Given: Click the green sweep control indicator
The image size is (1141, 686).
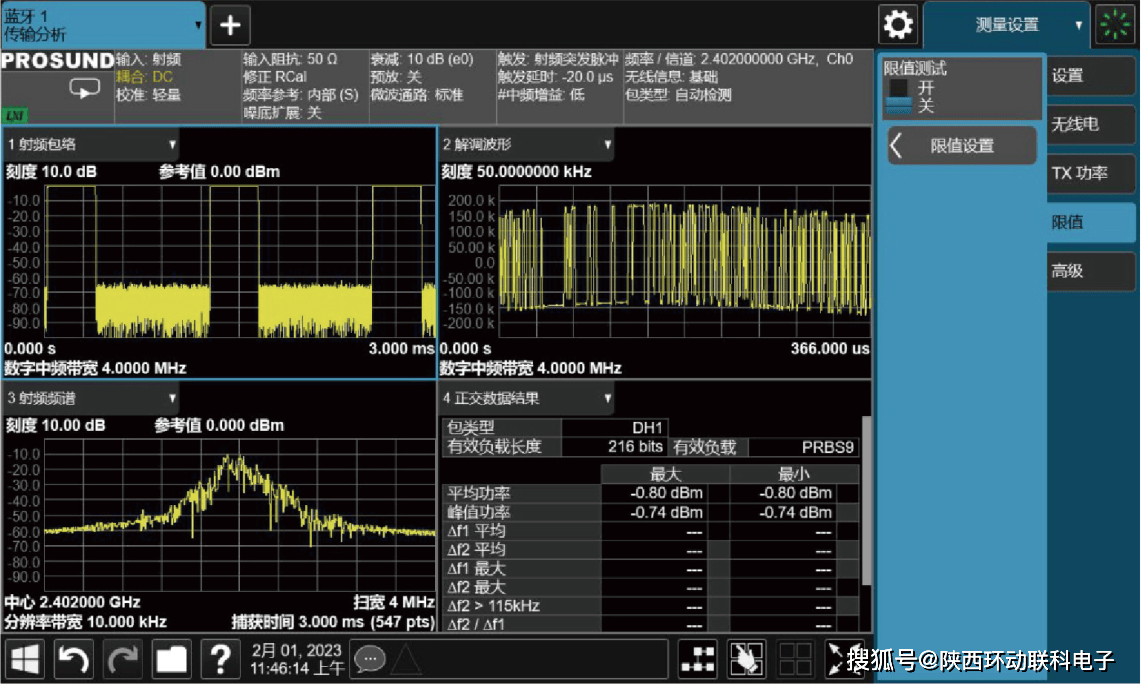Looking at the screenshot, I should (x=1116, y=25).
